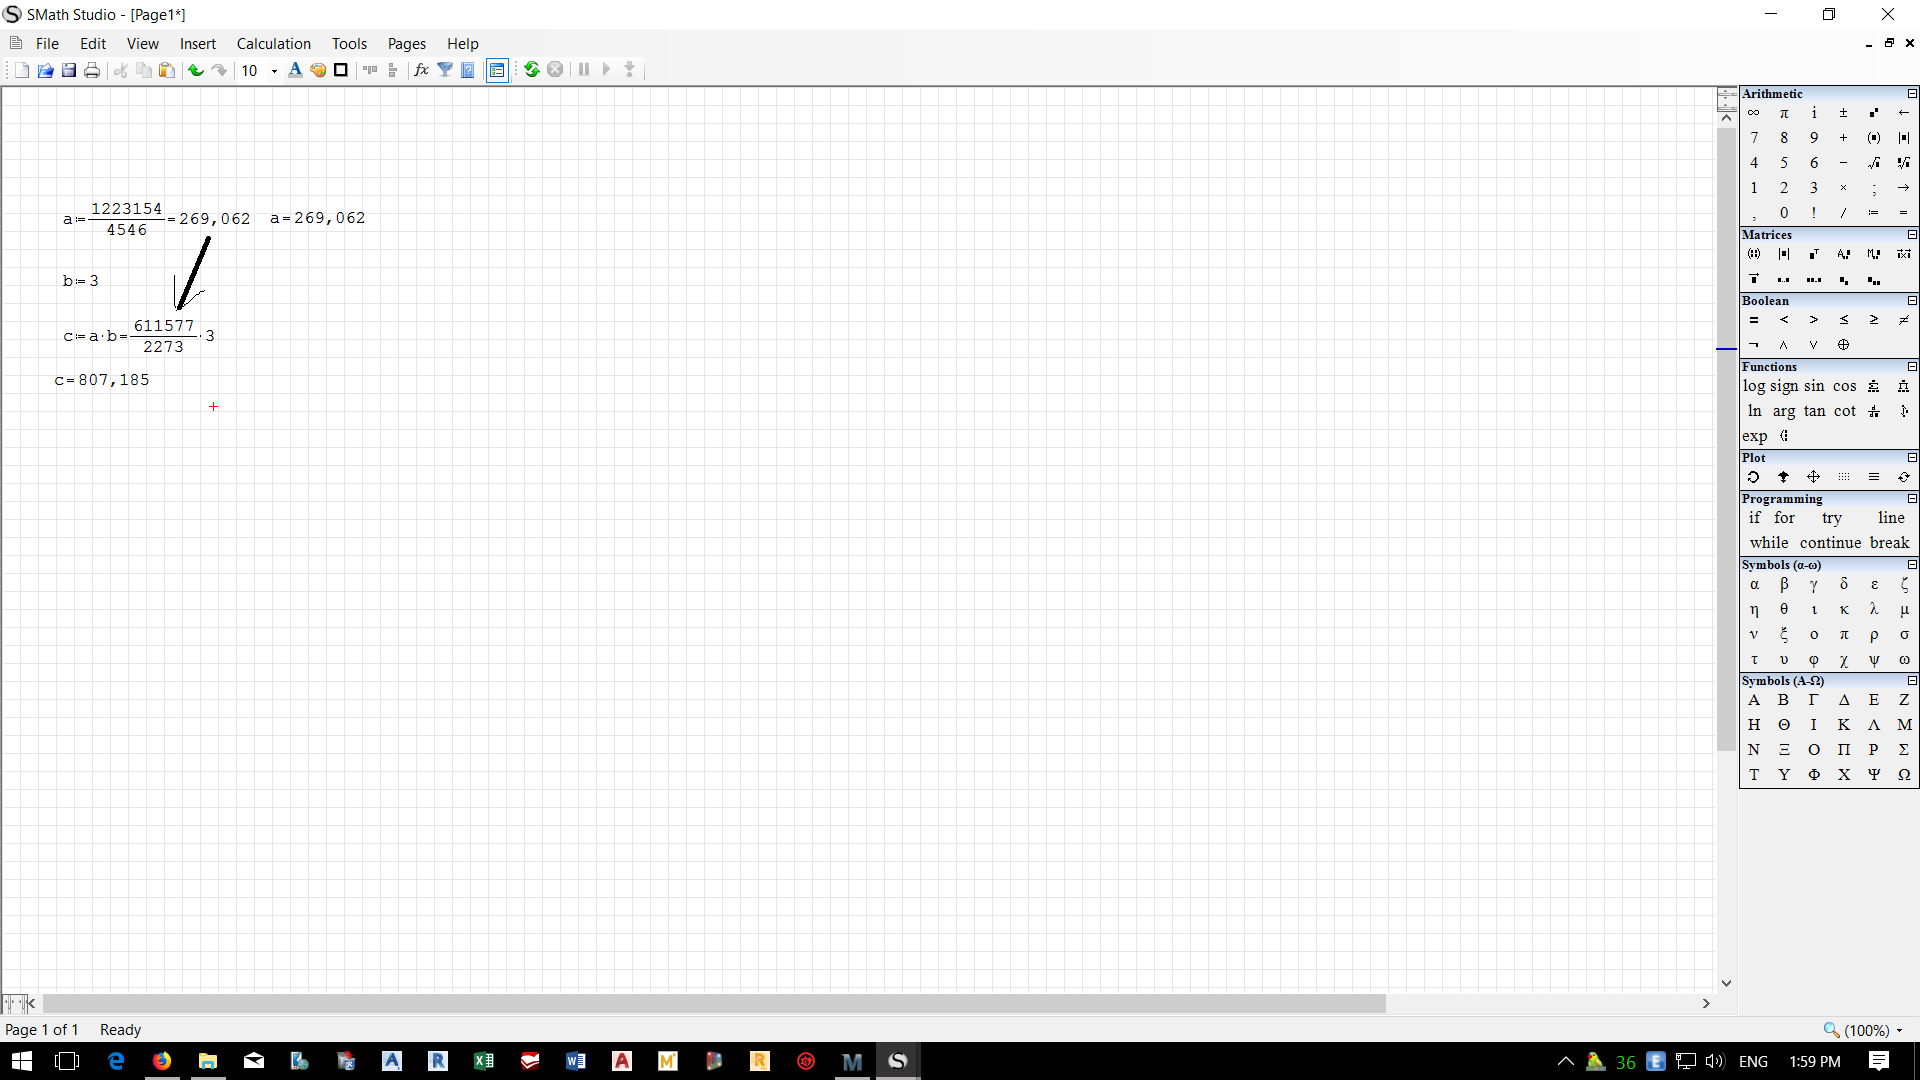1920x1080 pixels.
Task: Insert the sin function
Action: tap(1814, 386)
